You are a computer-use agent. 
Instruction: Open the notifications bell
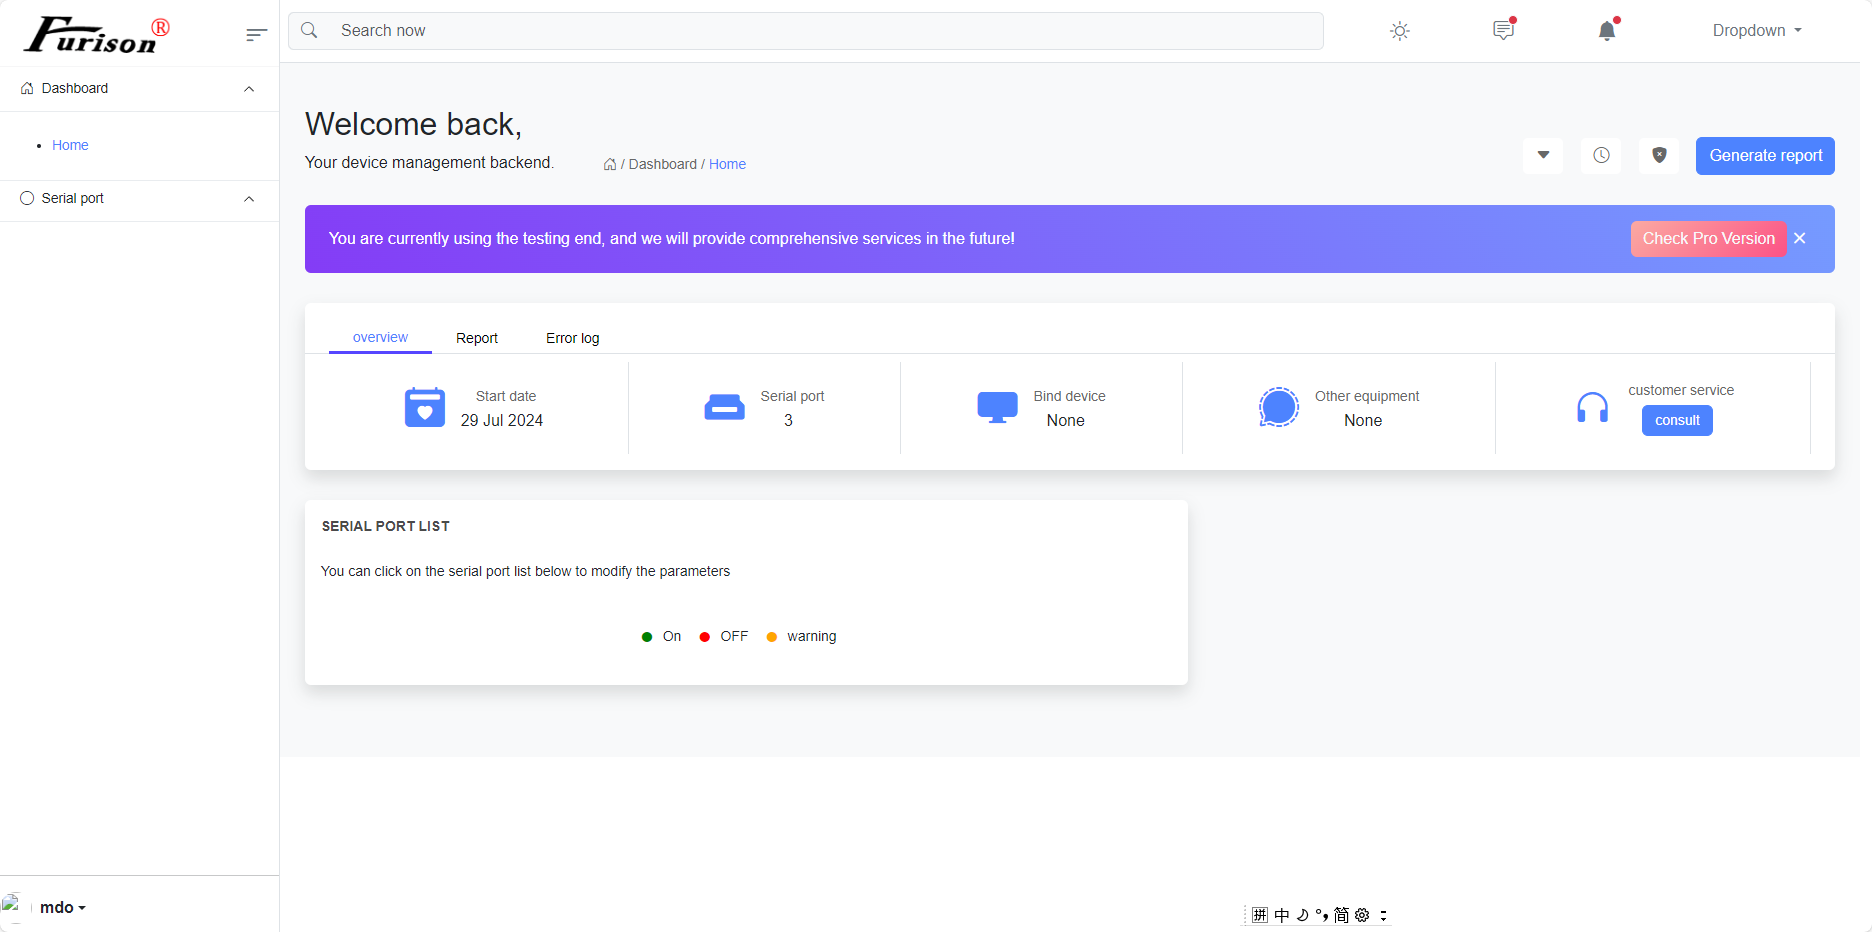point(1607,30)
